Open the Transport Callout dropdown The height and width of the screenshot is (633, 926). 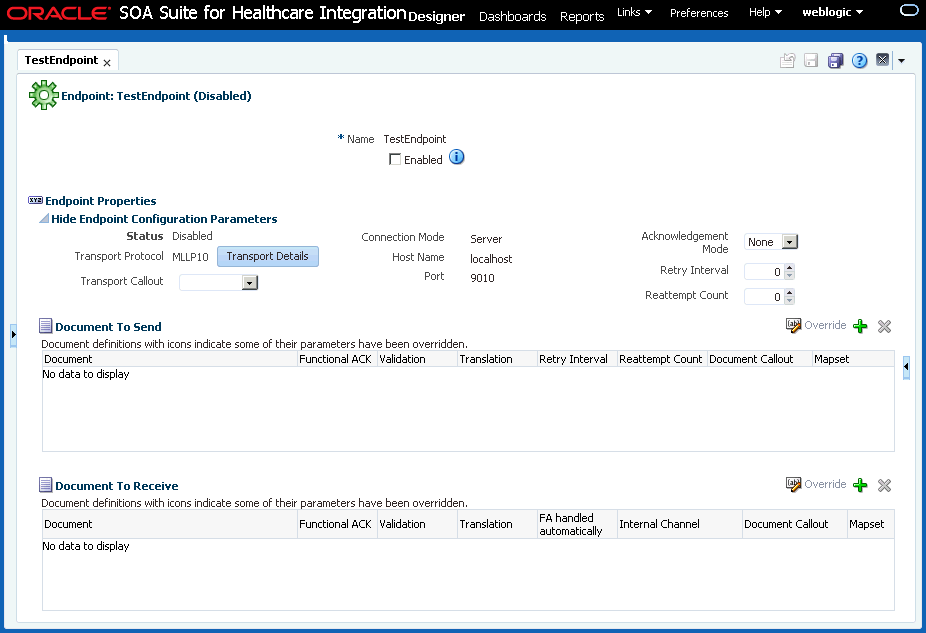click(x=250, y=283)
